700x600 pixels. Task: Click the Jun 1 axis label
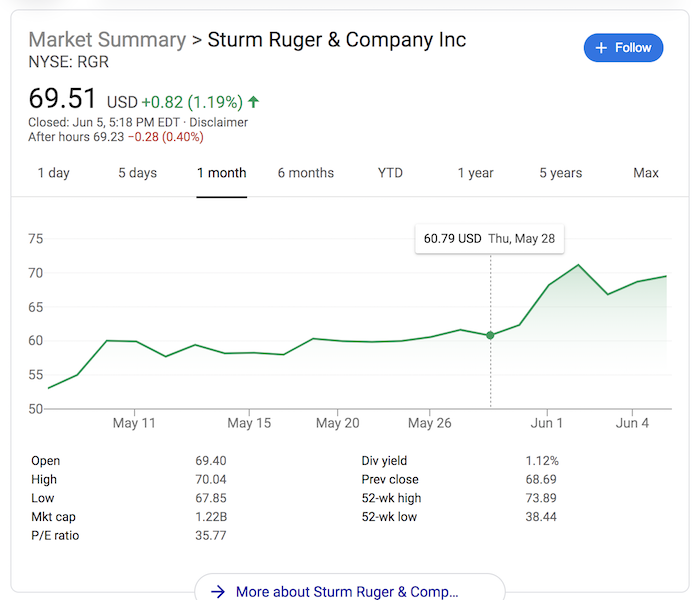[x=547, y=423]
